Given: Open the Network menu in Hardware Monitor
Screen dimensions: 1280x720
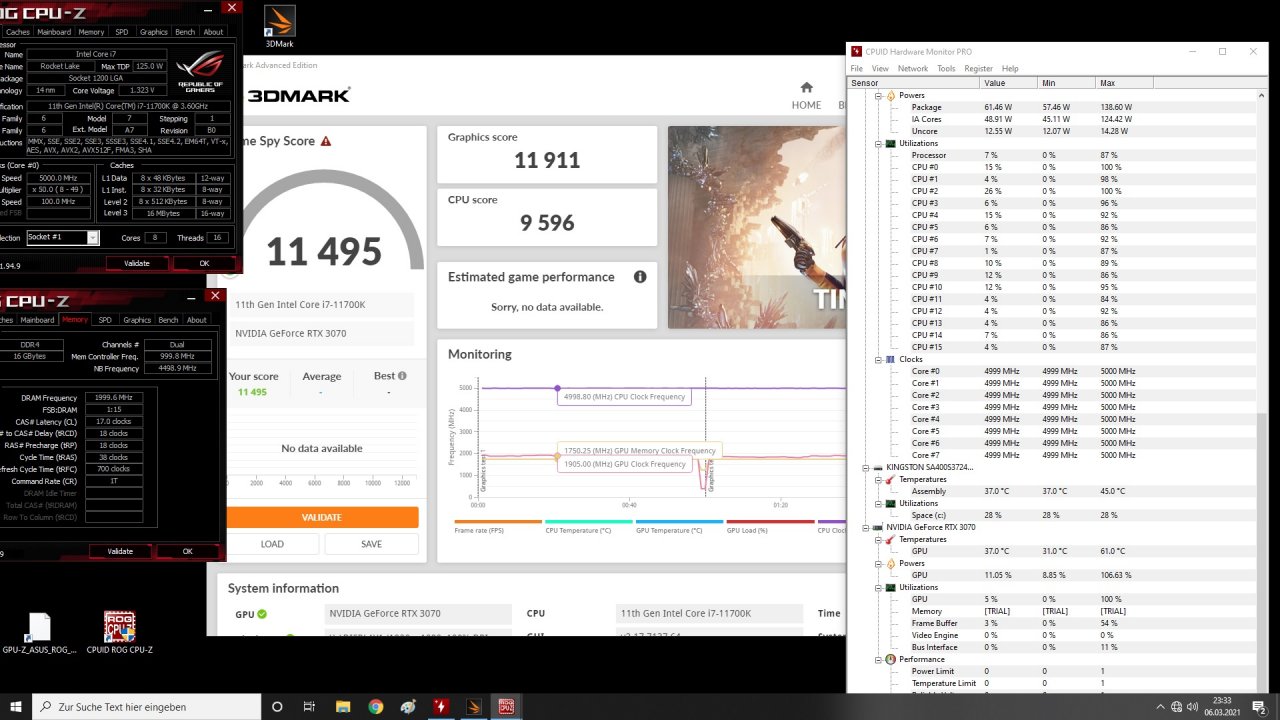Looking at the screenshot, I should point(912,69).
